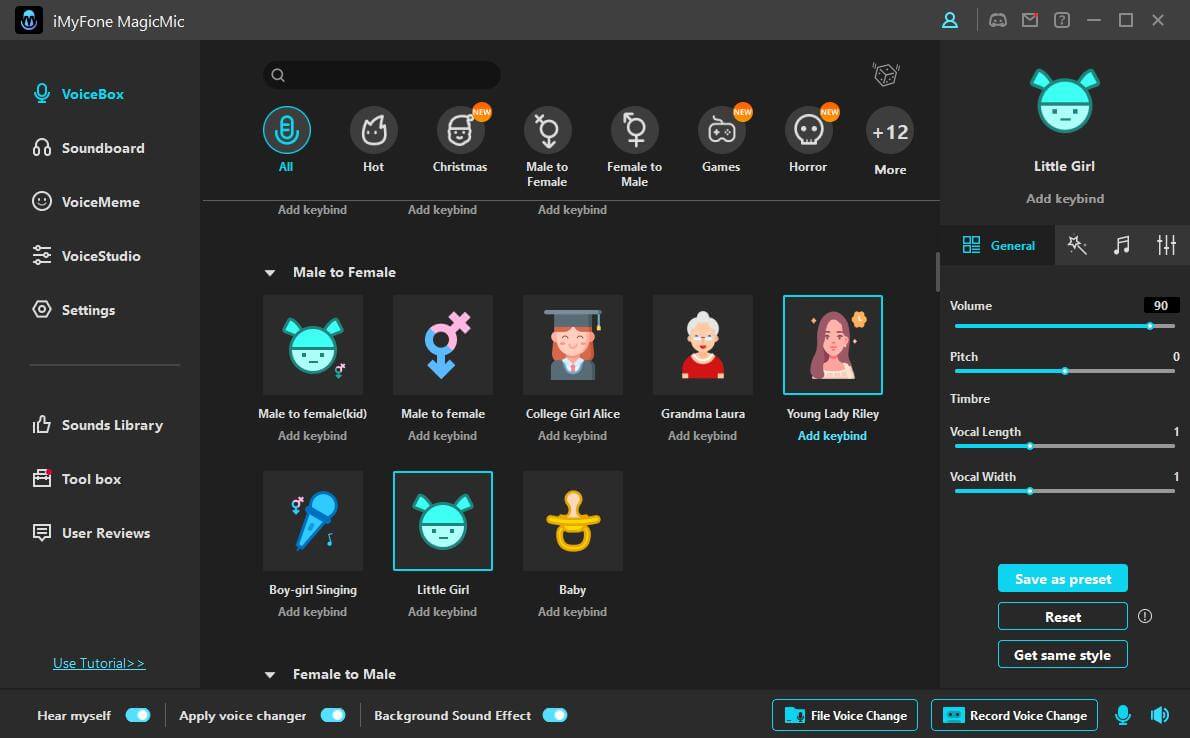The image size is (1190, 738).
Task: Choose the Male to female voice
Action: click(442, 345)
